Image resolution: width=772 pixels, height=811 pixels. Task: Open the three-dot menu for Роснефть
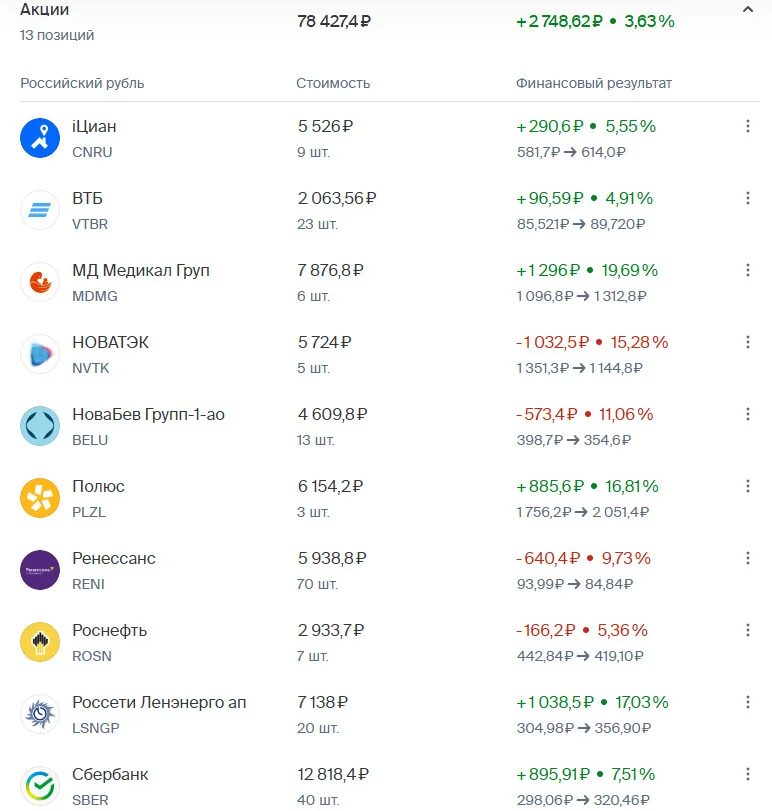(x=748, y=630)
